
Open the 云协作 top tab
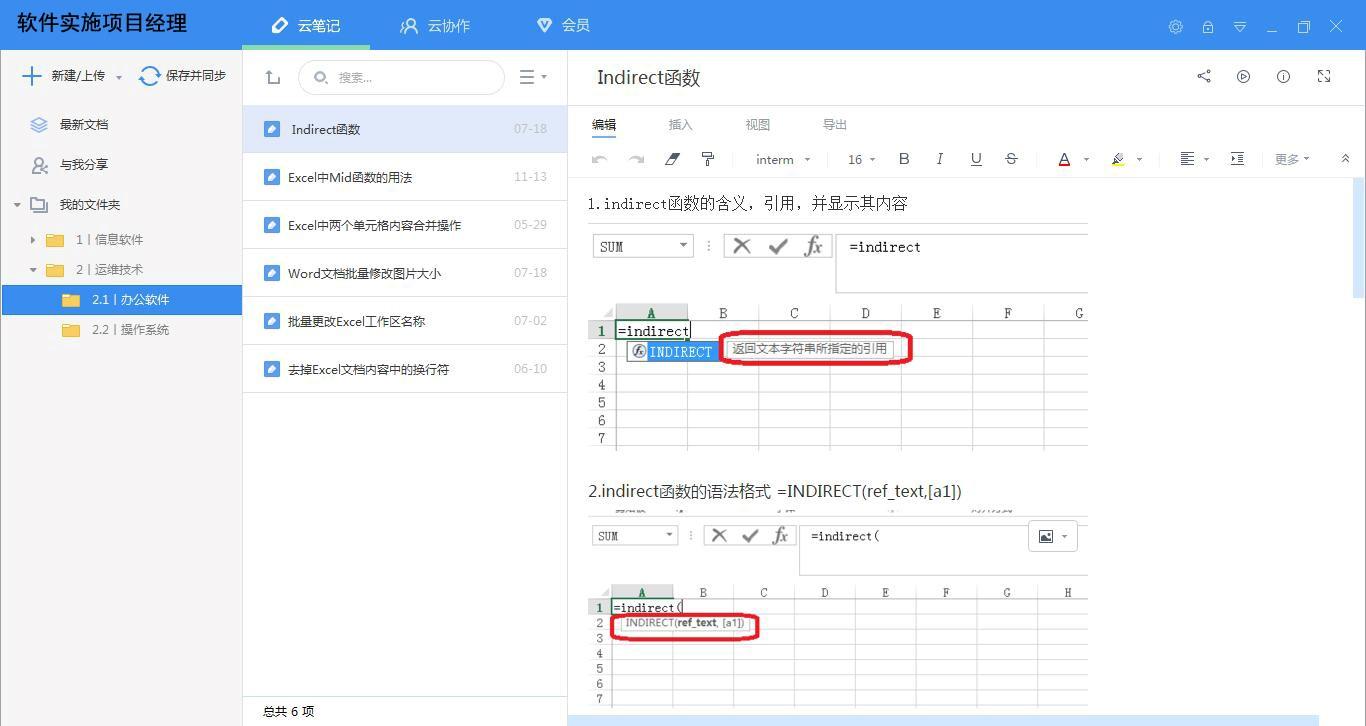435,25
